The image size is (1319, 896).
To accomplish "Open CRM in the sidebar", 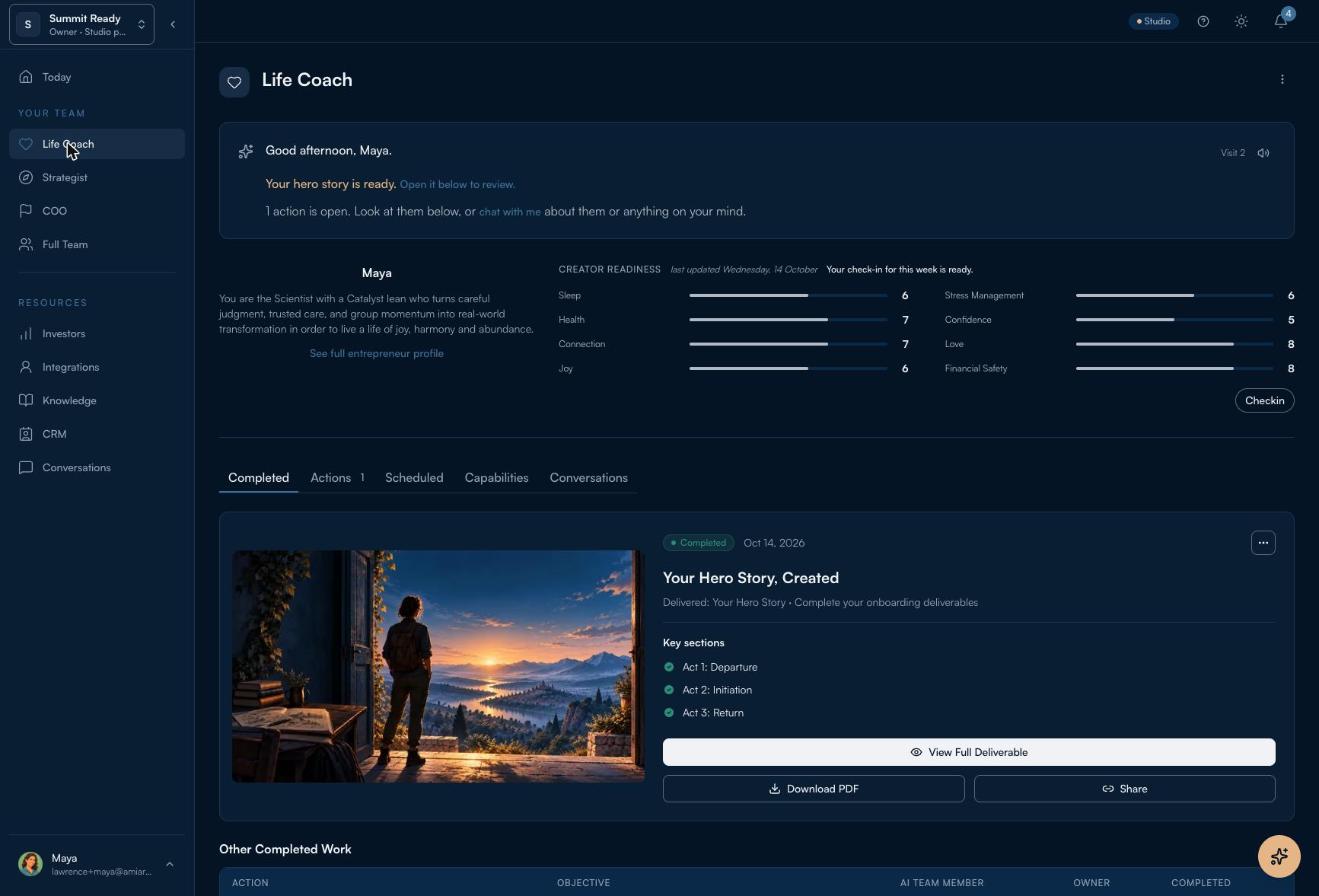I will [97, 434].
